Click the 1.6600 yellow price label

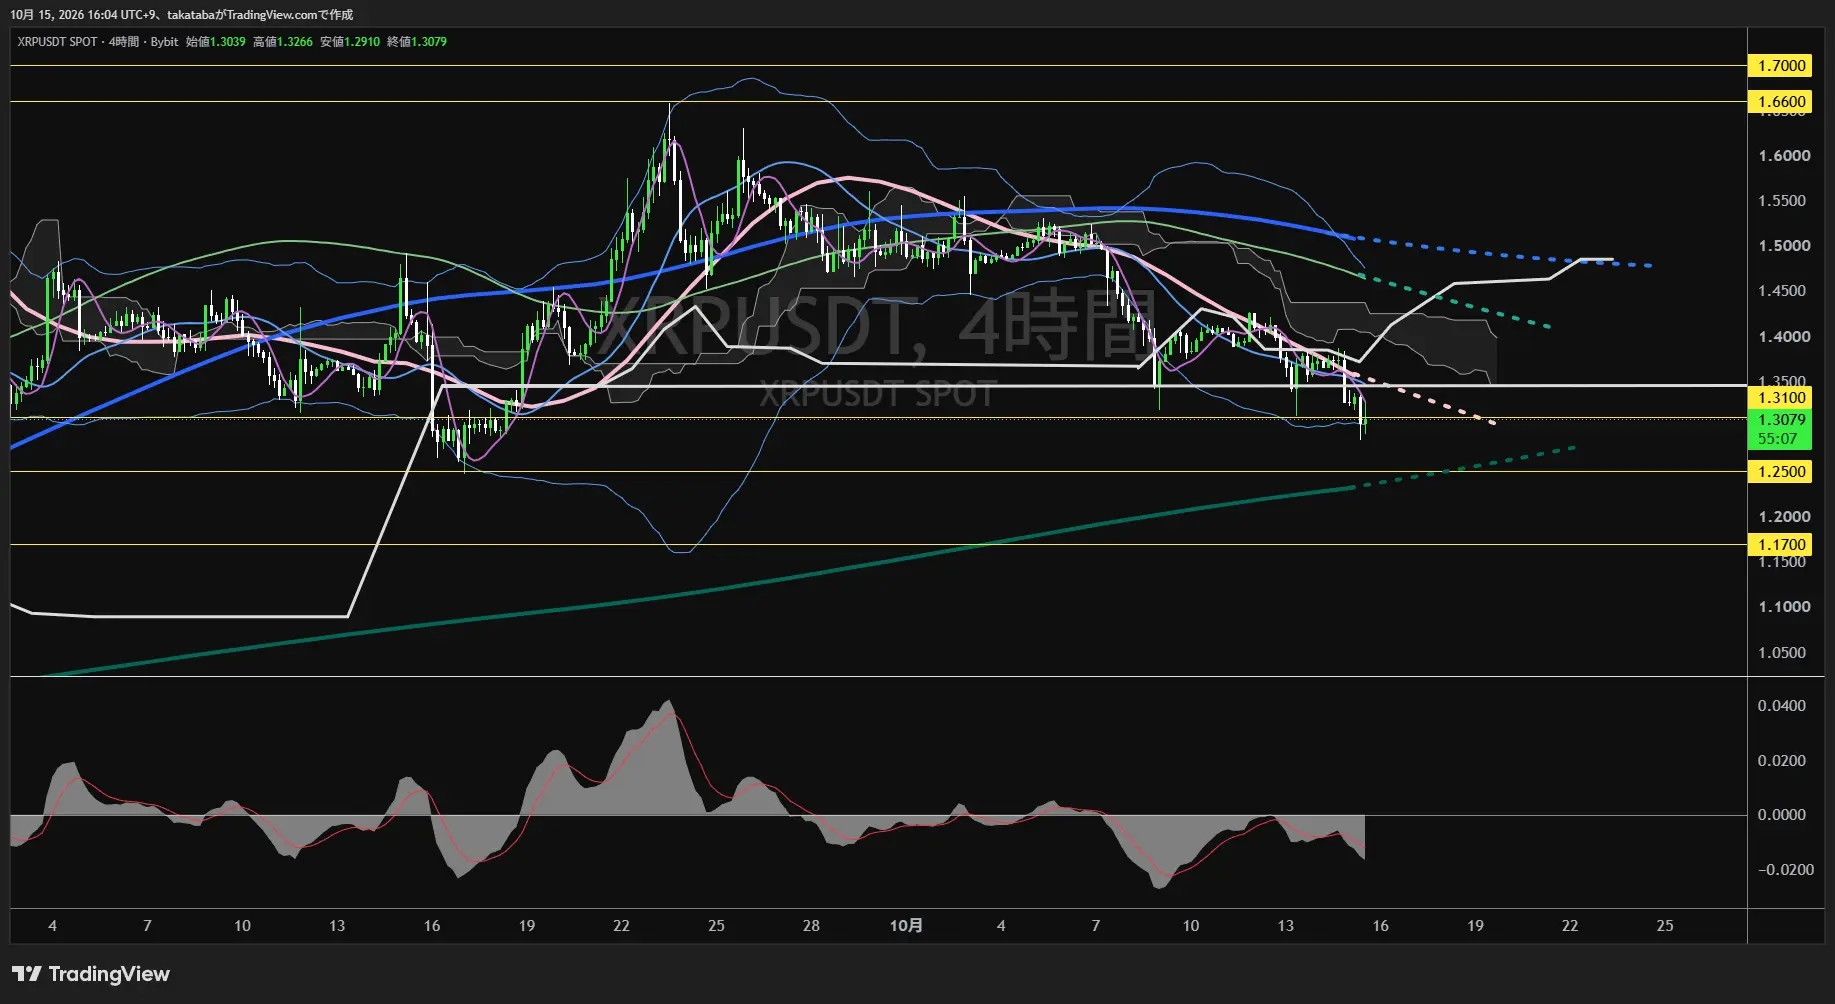pyautogui.click(x=1781, y=102)
